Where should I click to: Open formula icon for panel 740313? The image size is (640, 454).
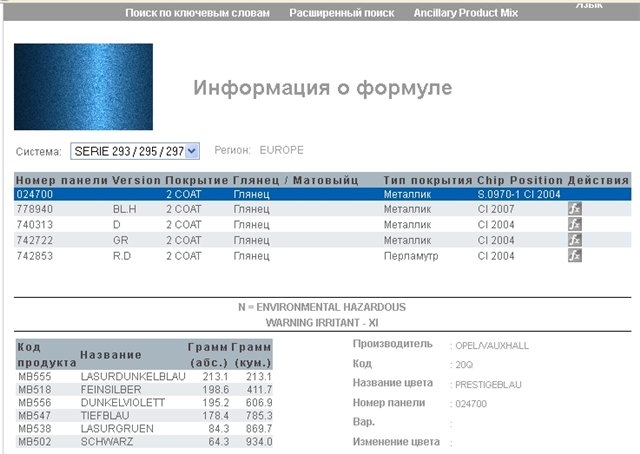[574, 225]
